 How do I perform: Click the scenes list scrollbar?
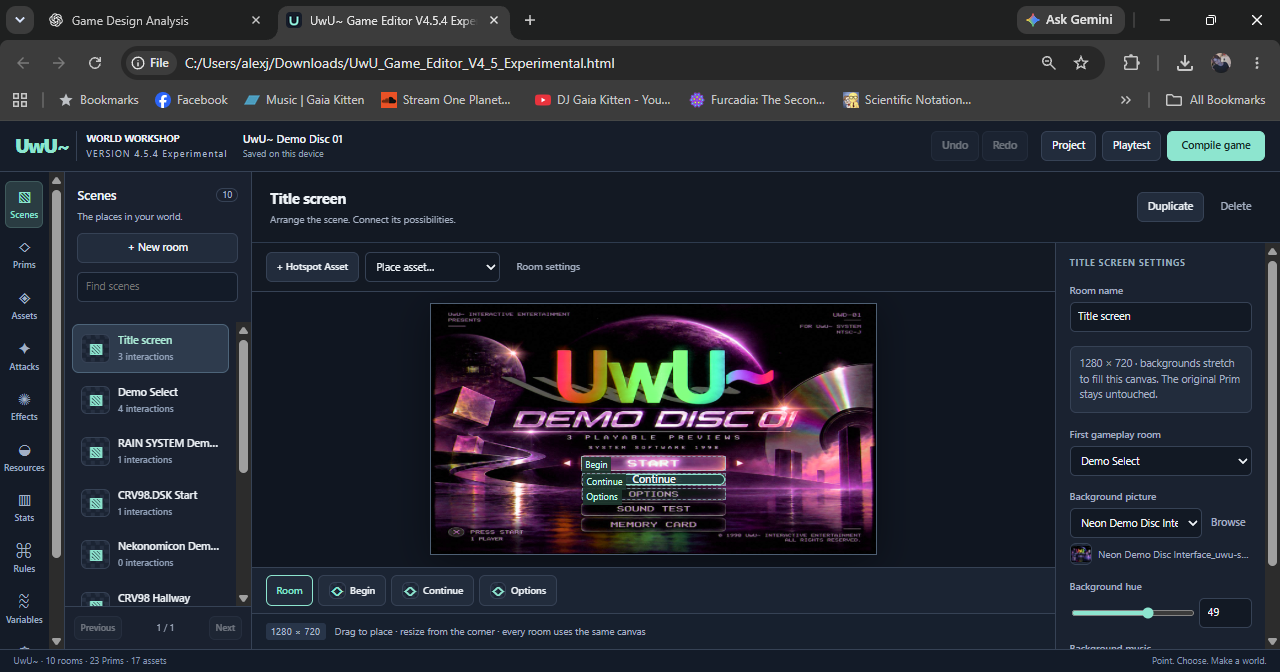click(243, 406)
